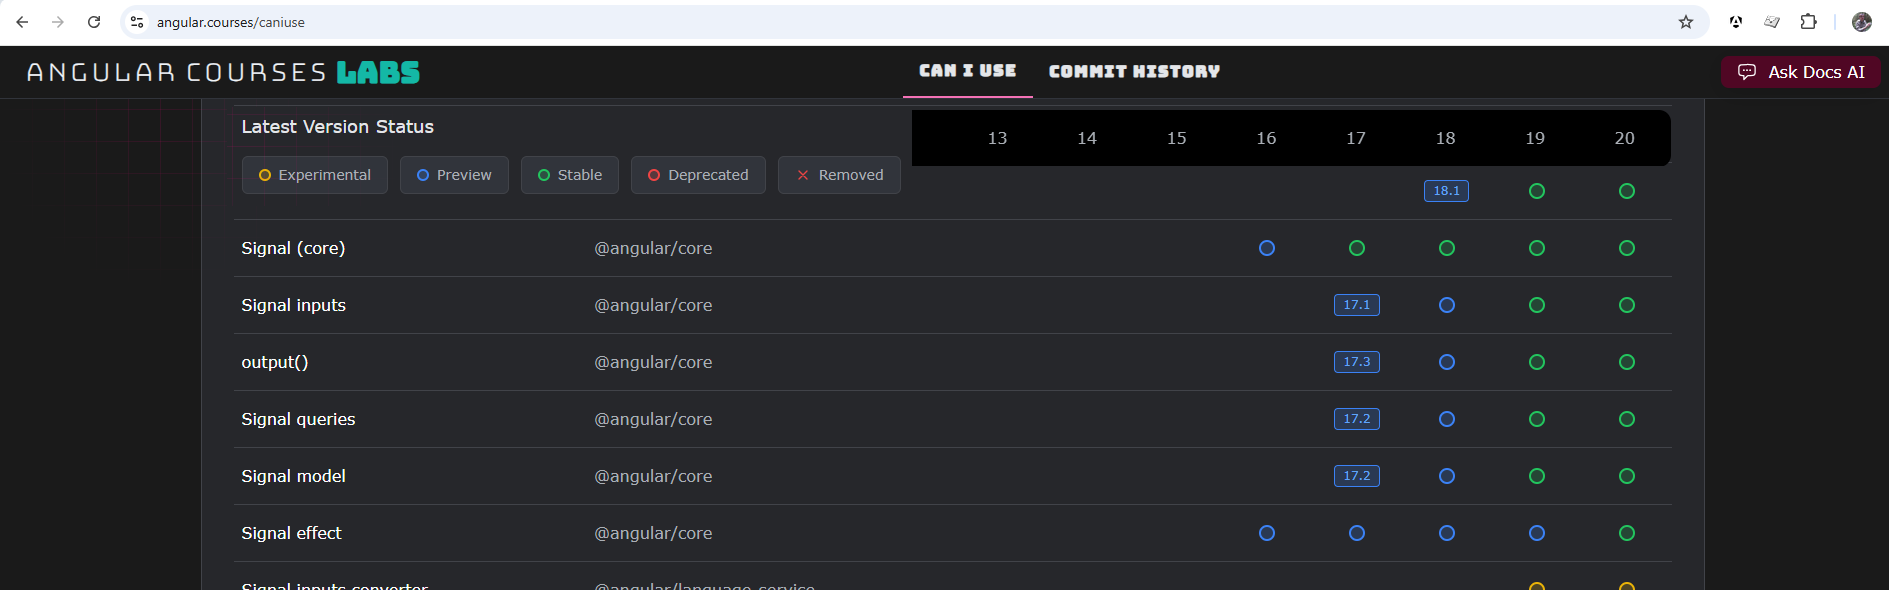Image resolution: width=1889 pixels, height=590 pixels.
Task: Open the Angular Courses Labs home logo
Action: click(x=223, y=72)
